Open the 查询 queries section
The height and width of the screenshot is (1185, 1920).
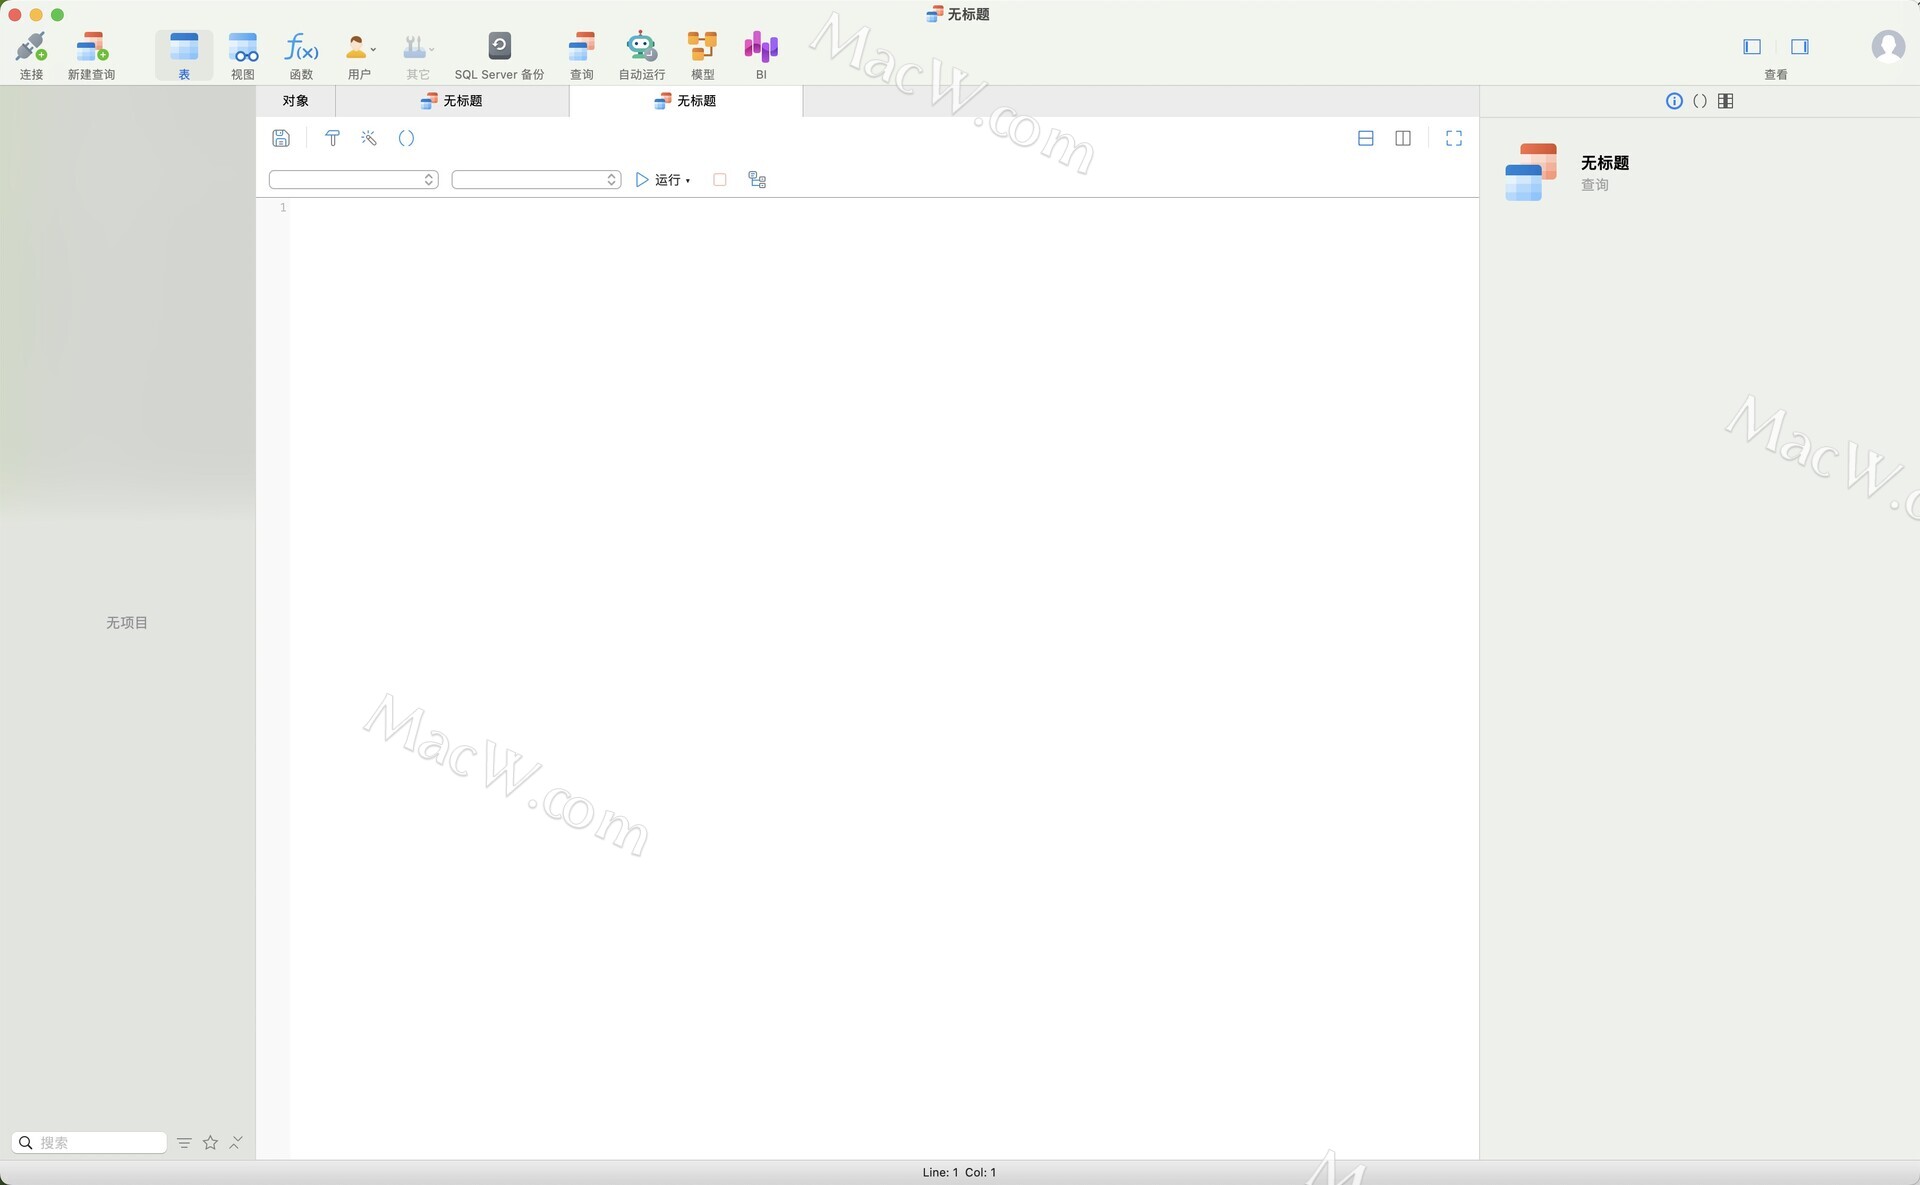click(x=581, y=56)
